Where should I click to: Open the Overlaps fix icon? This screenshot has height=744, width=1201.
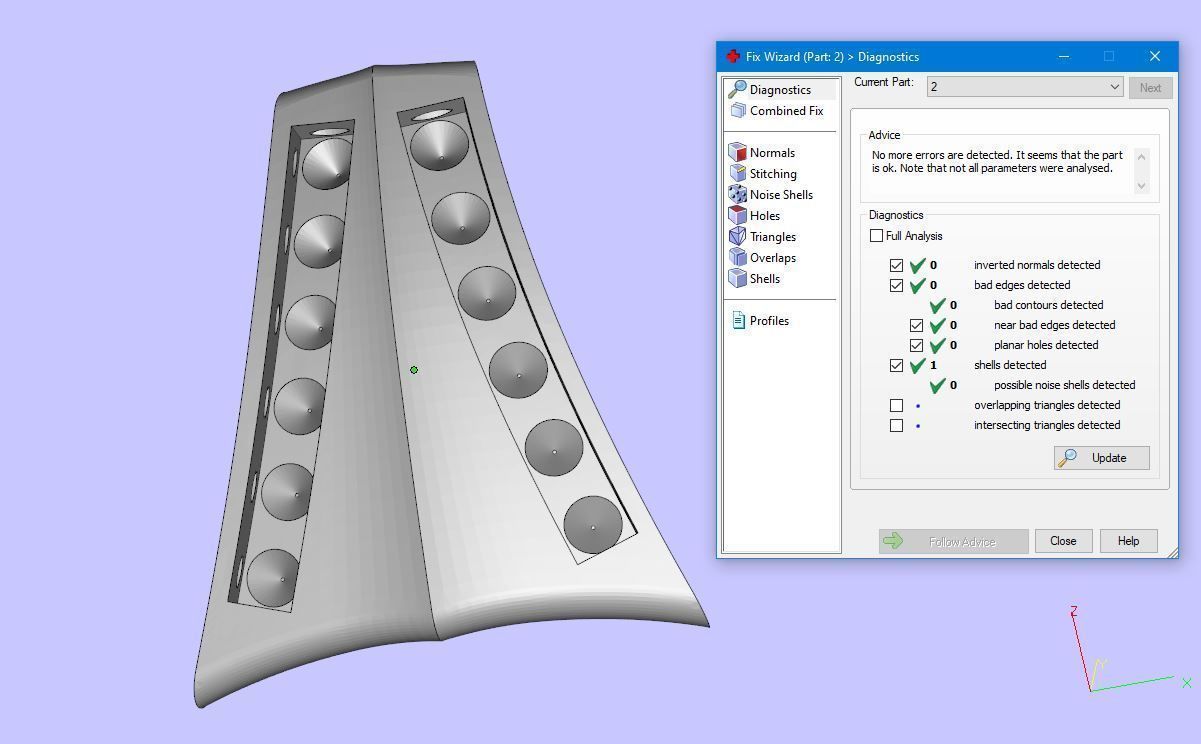tap(738, 257)
